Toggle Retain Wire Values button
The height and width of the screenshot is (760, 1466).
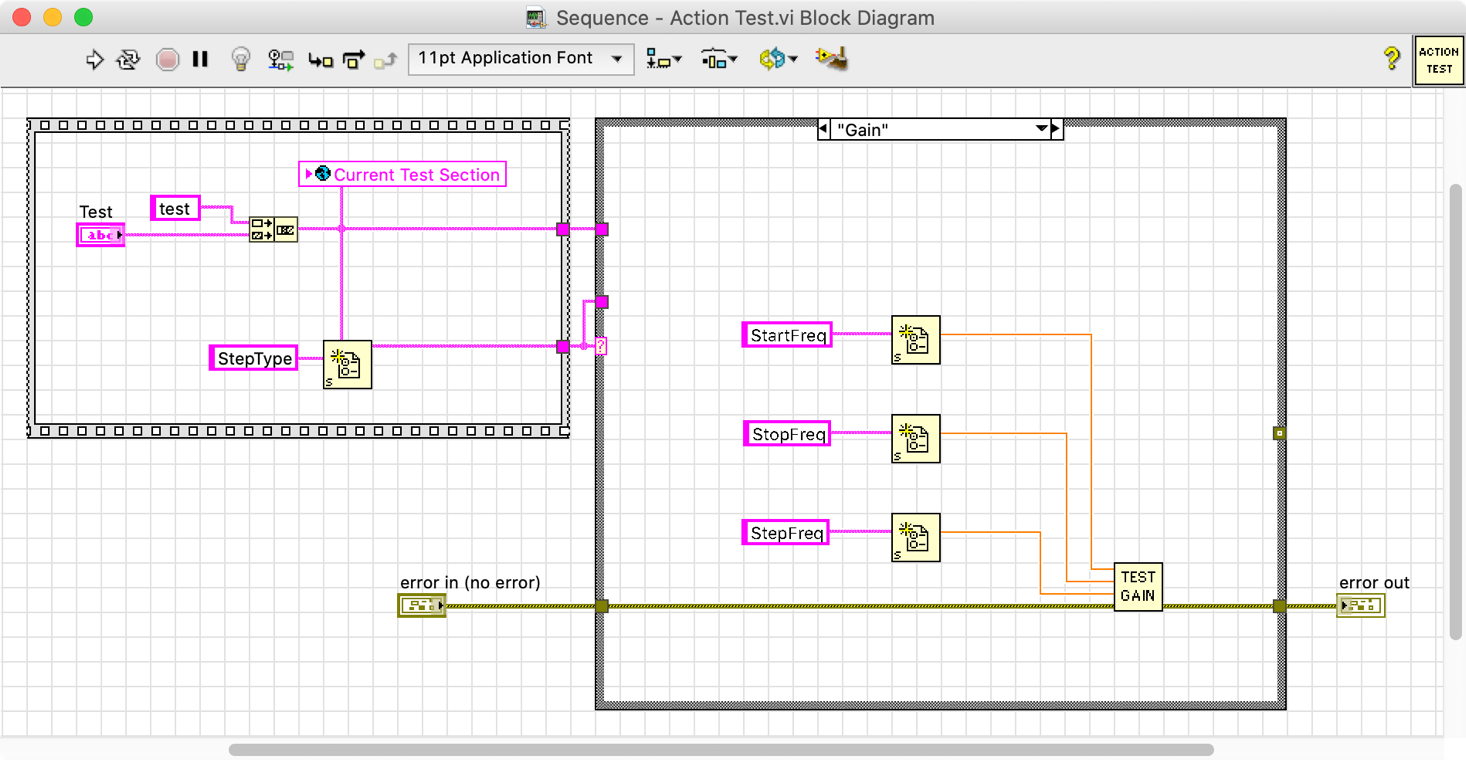(x=281, y=60)
